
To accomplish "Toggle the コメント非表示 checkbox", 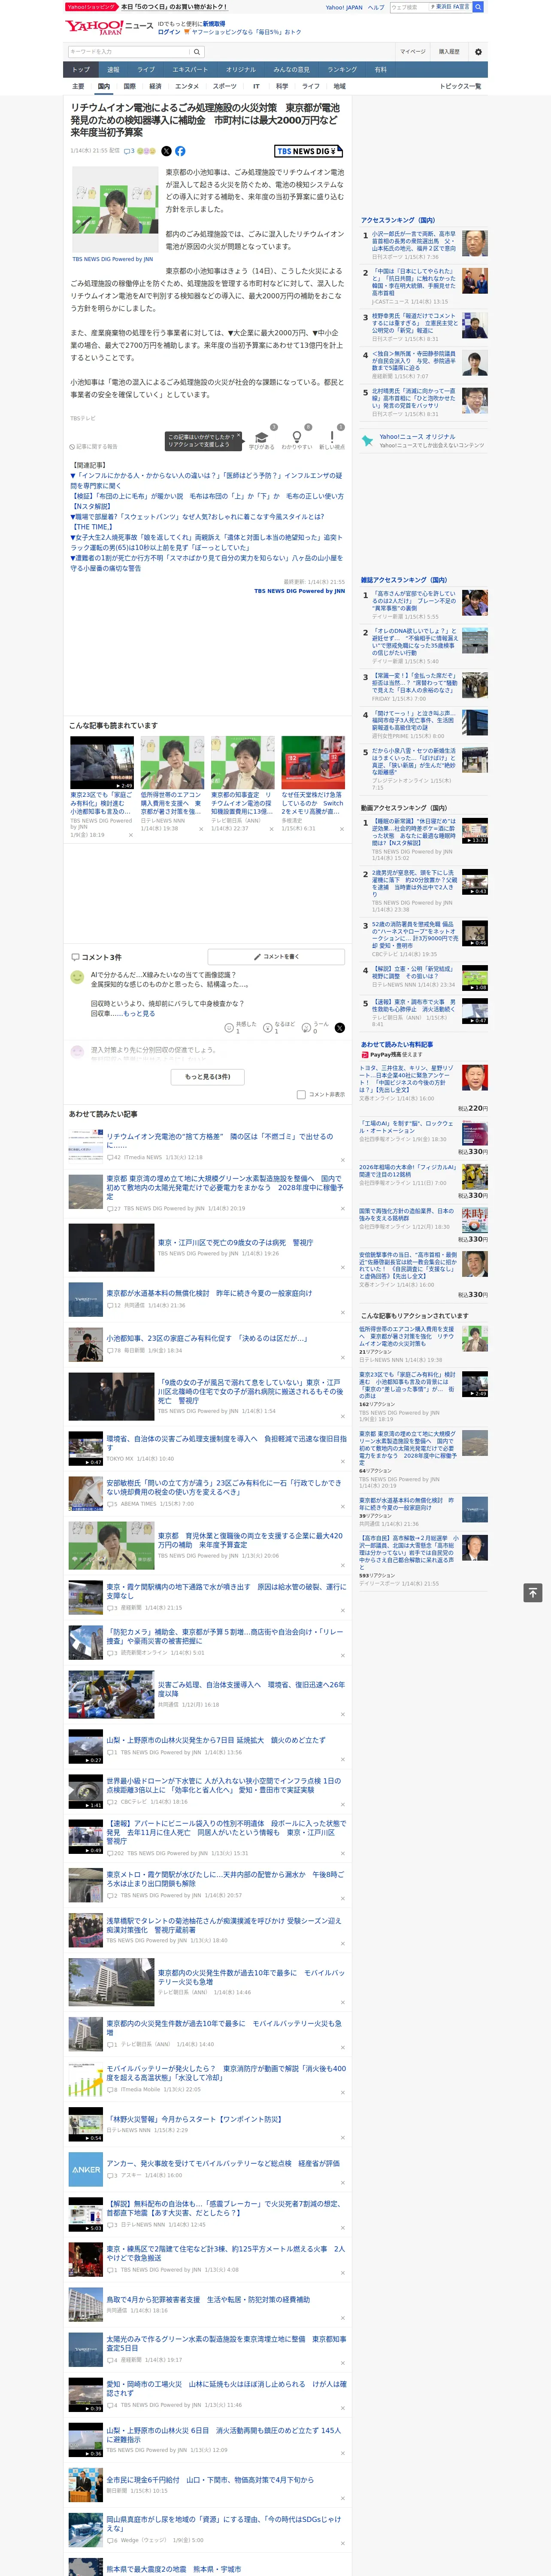I will [301, 1094].
